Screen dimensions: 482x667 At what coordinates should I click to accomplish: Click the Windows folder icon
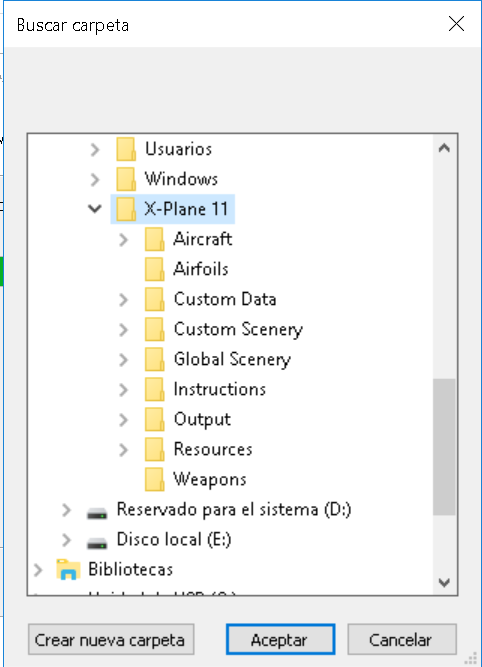coord(126,179)
